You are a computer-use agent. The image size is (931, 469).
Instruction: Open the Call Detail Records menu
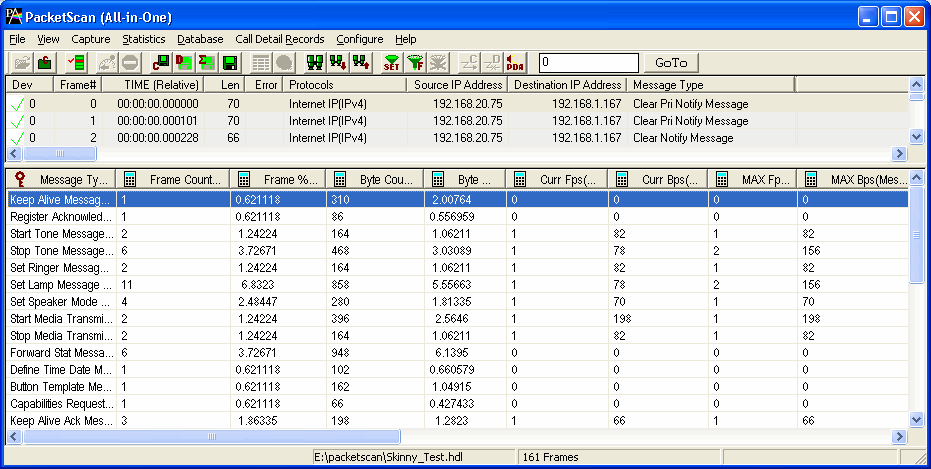[280, 39]
